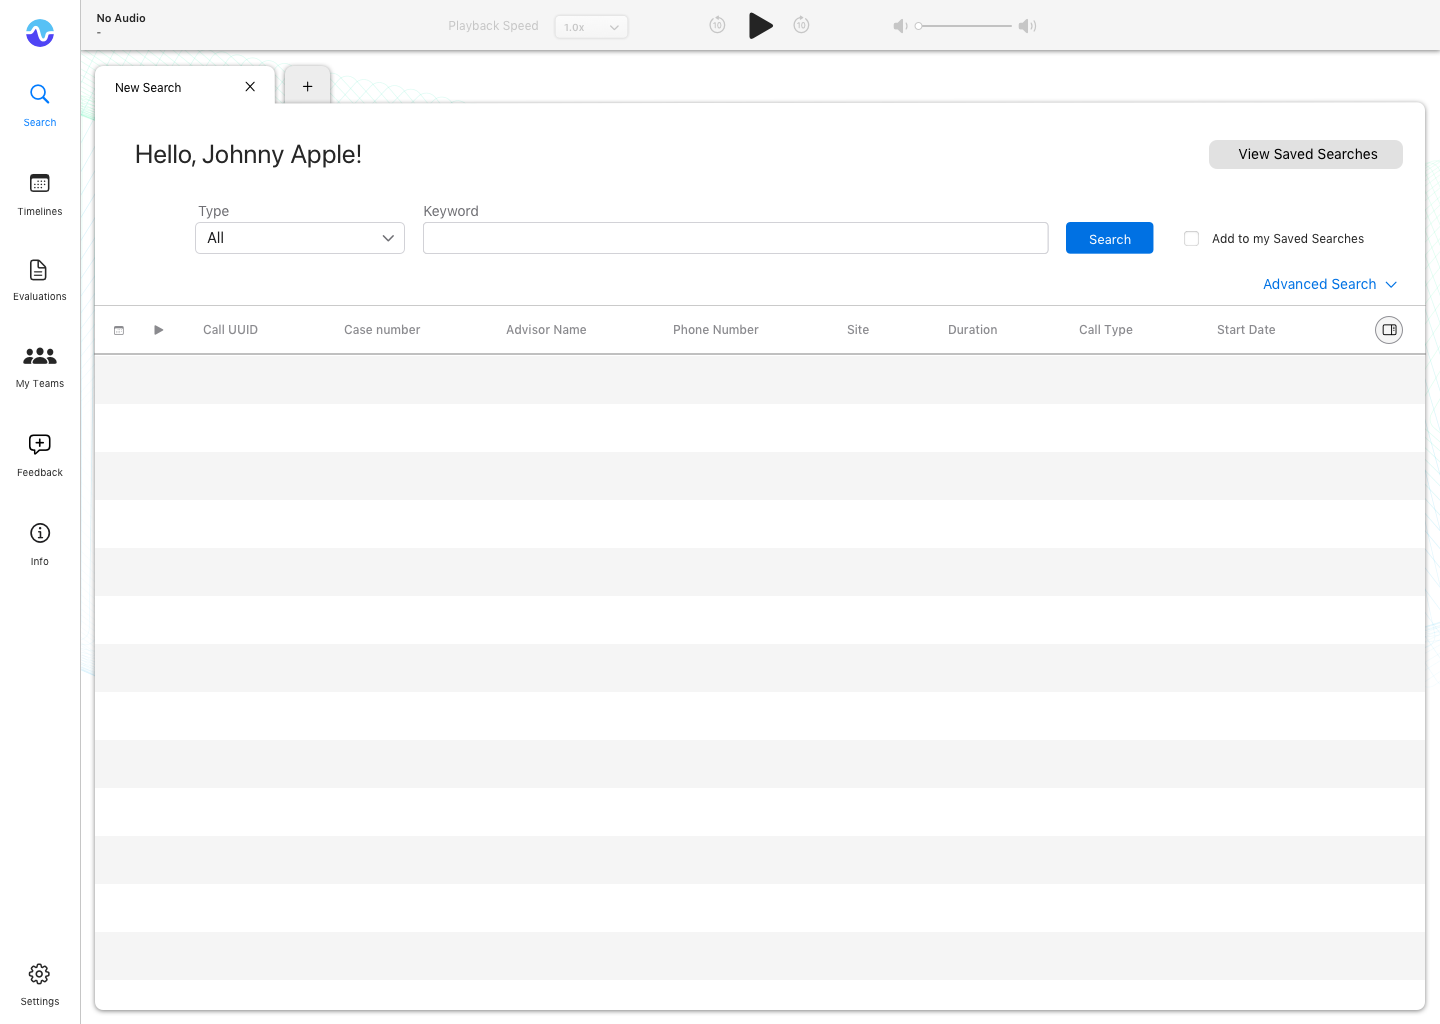1440x1024 pixels.
Task: Click the View Saved Searches button
Action: (1305, 154)
